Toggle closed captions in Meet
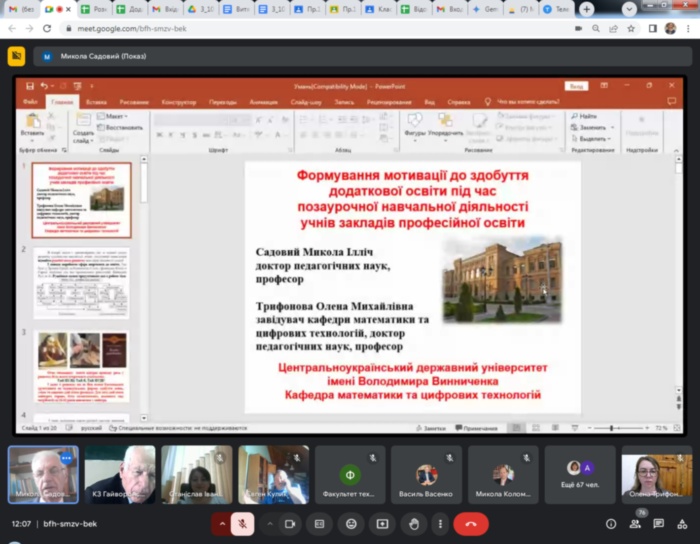700x544 pixels. (x=320, y=523)
